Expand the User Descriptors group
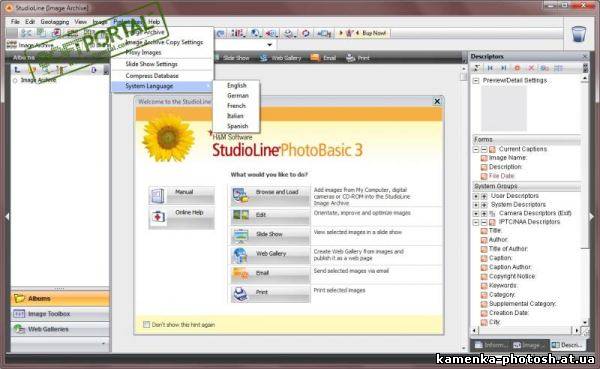The width and height of the screenshot is (600, 369). pos(476,196)
